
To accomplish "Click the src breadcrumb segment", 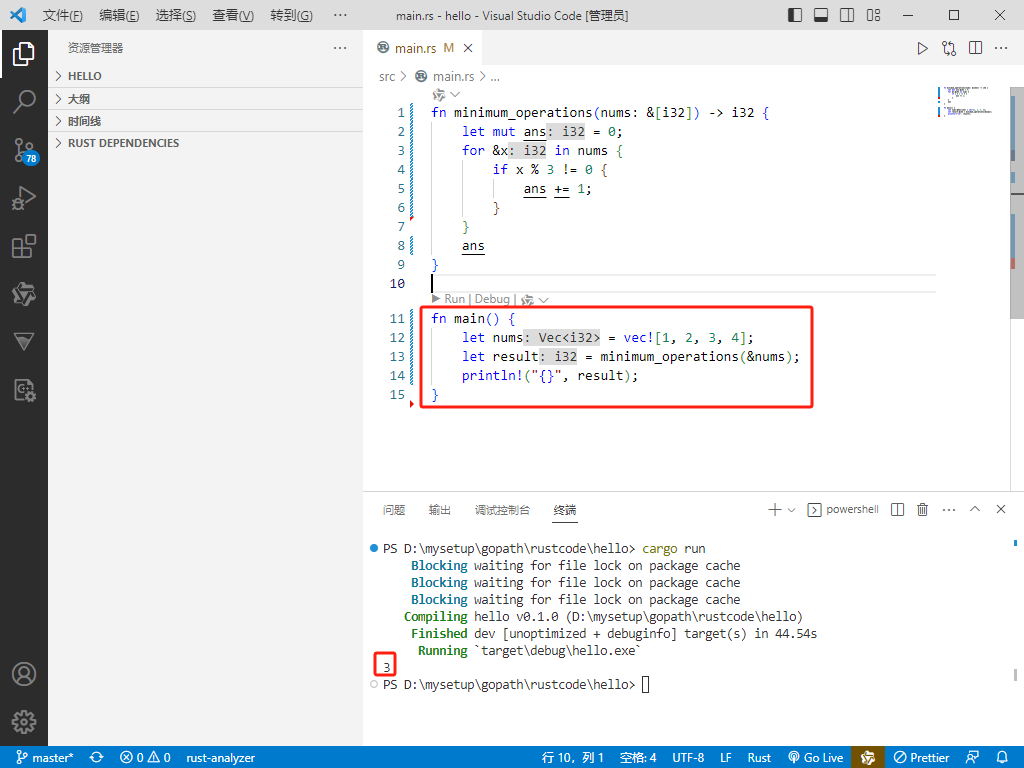I will (x=387, y=77).
